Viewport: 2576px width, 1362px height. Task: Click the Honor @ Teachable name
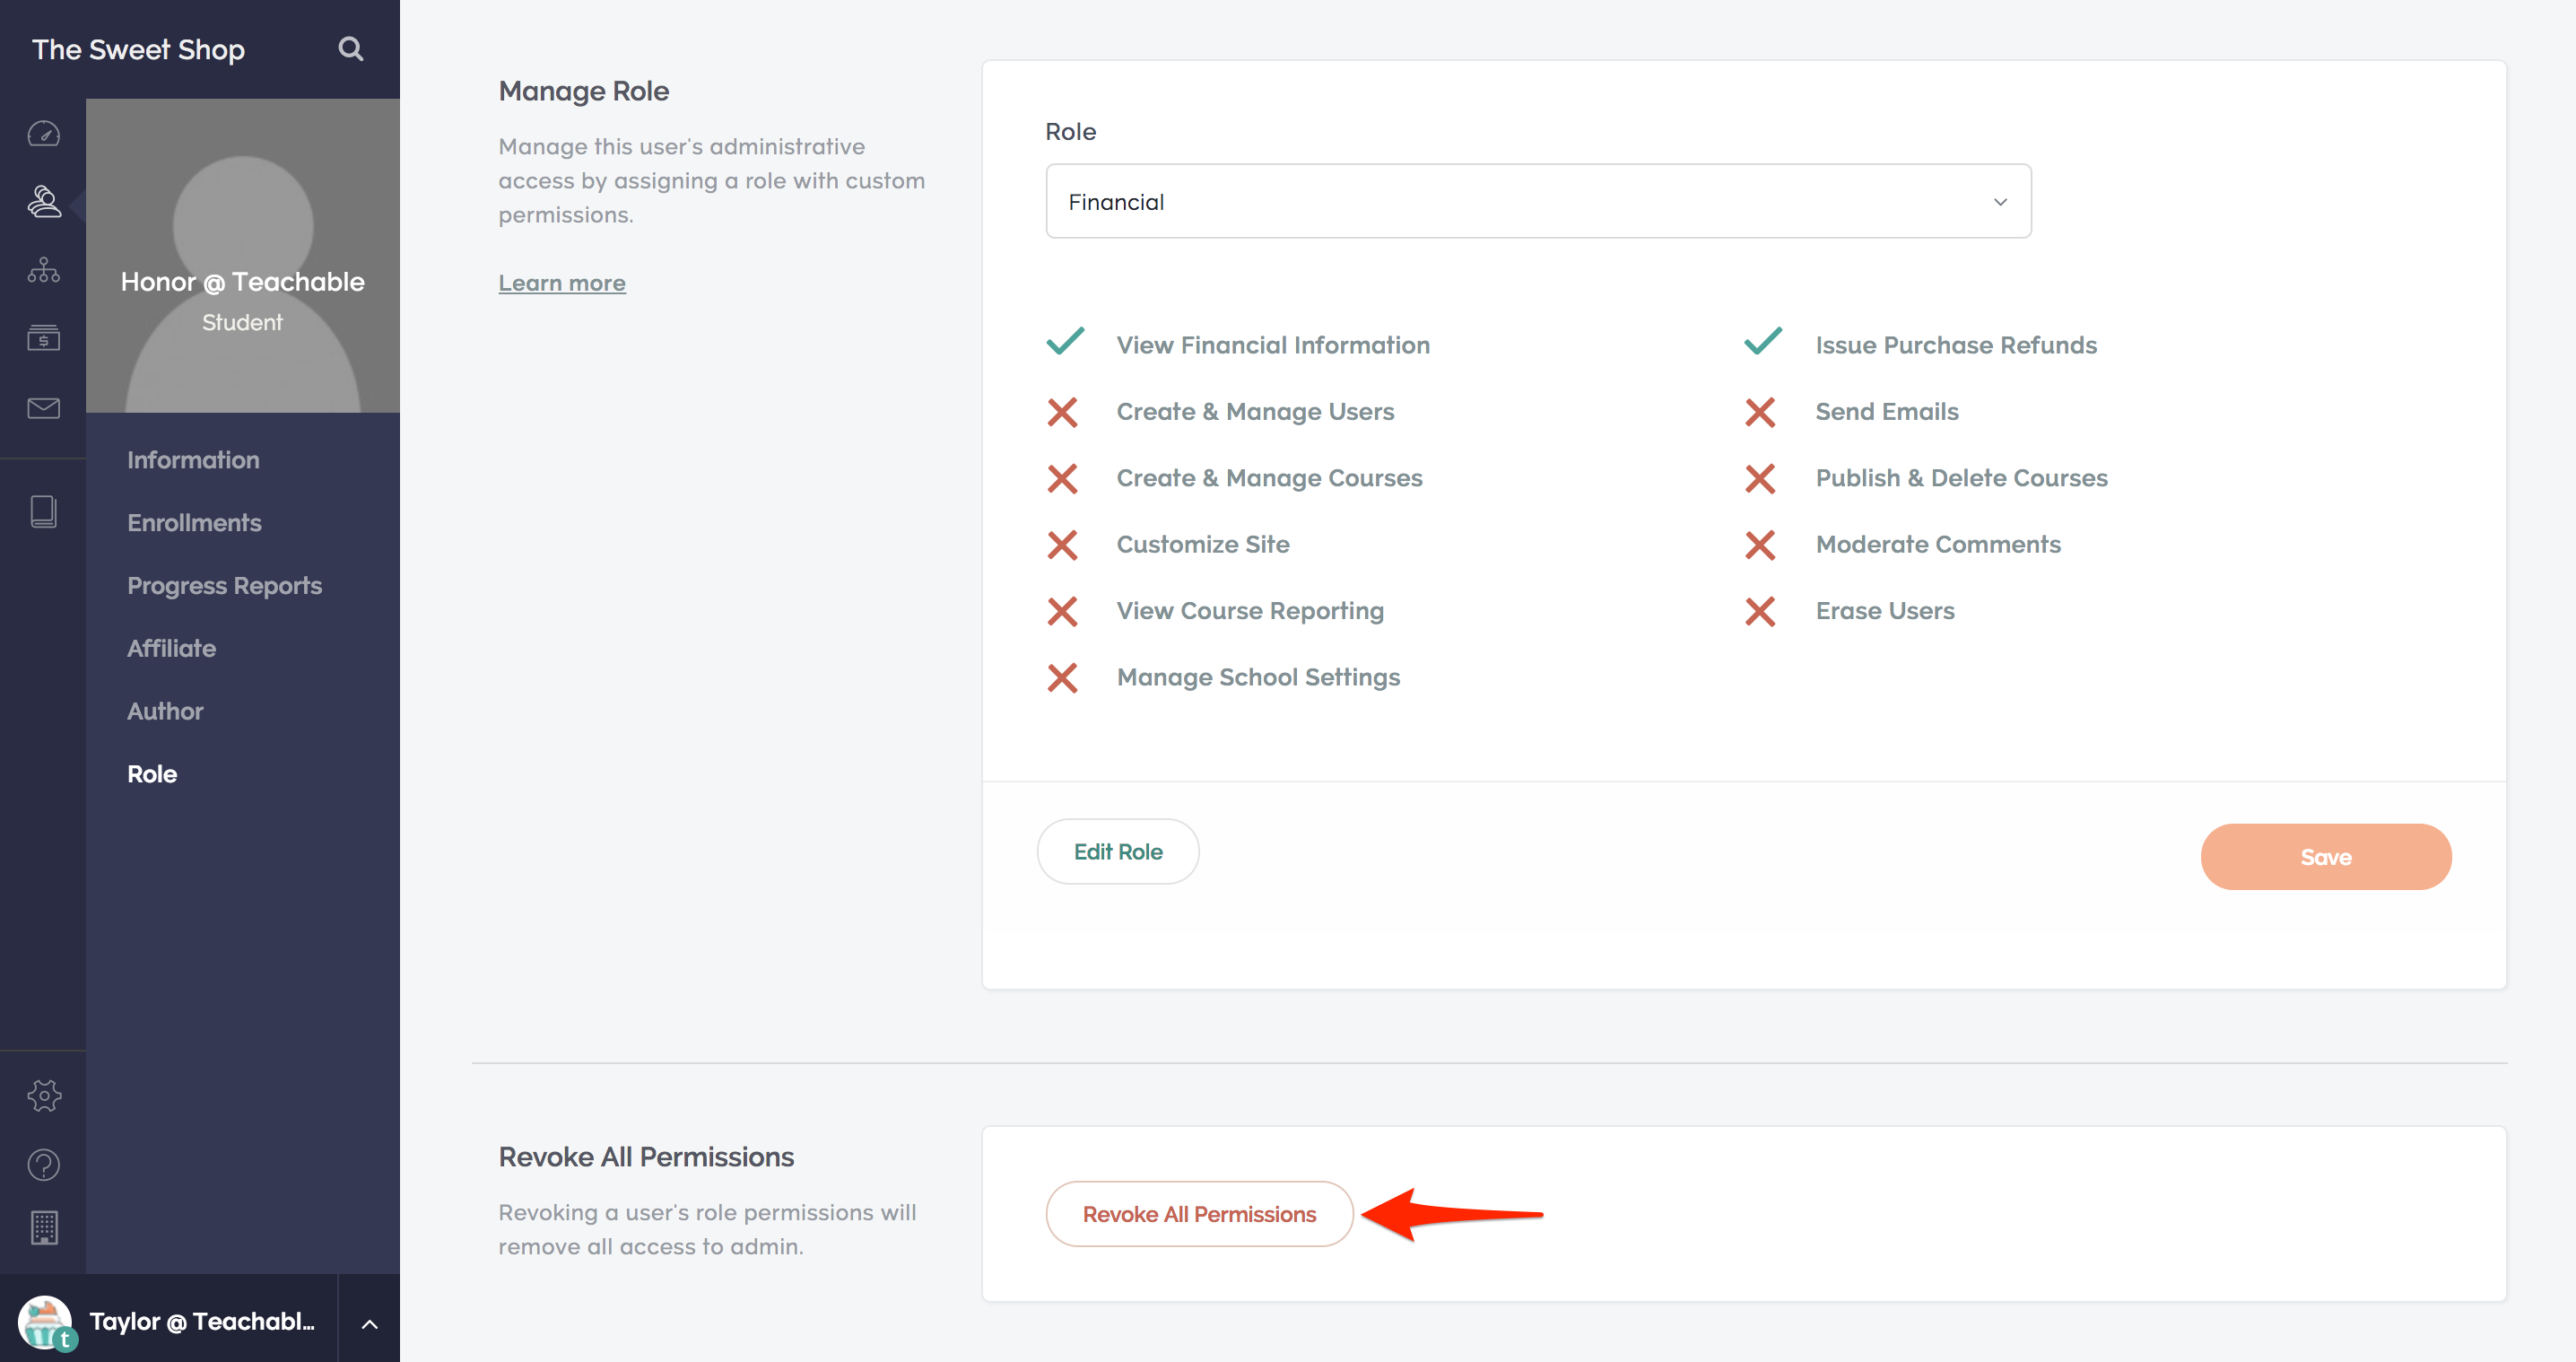(243, 282)
